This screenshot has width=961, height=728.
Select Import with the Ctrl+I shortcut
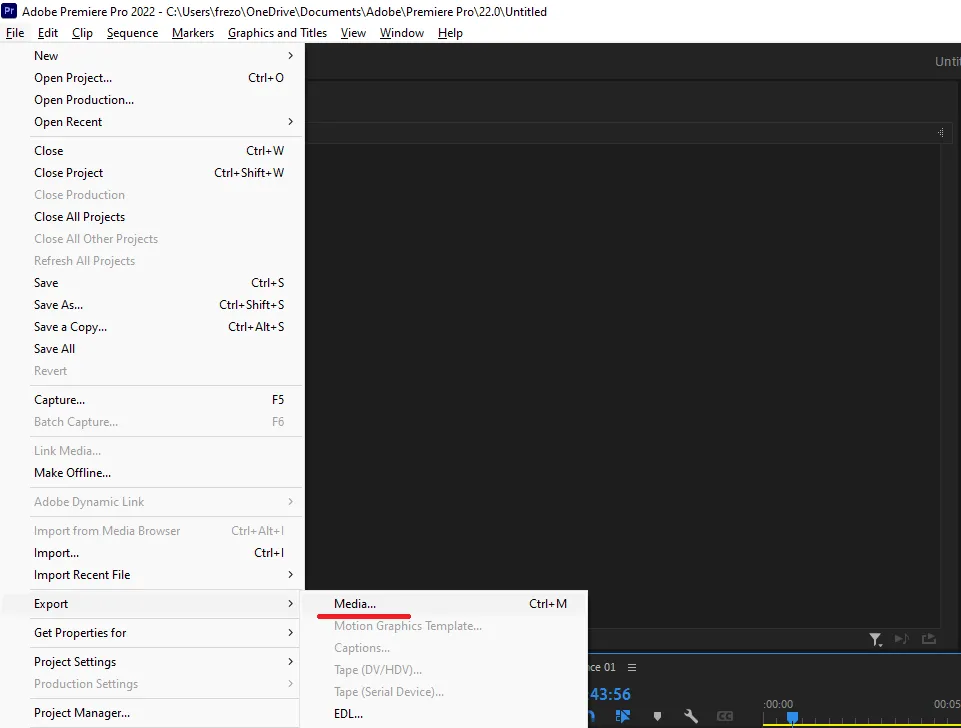165,553
